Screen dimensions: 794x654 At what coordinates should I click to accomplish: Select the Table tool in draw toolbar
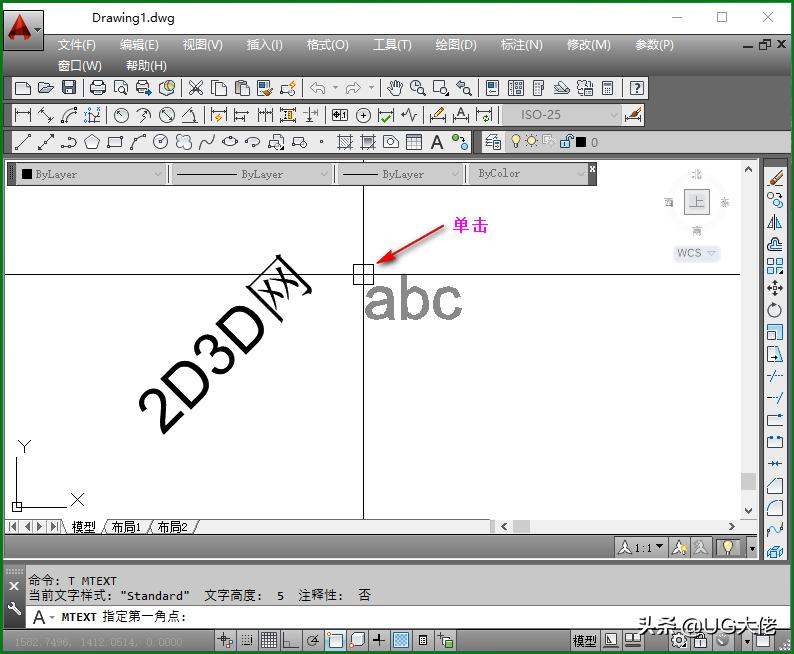click(x=414, y=142)
